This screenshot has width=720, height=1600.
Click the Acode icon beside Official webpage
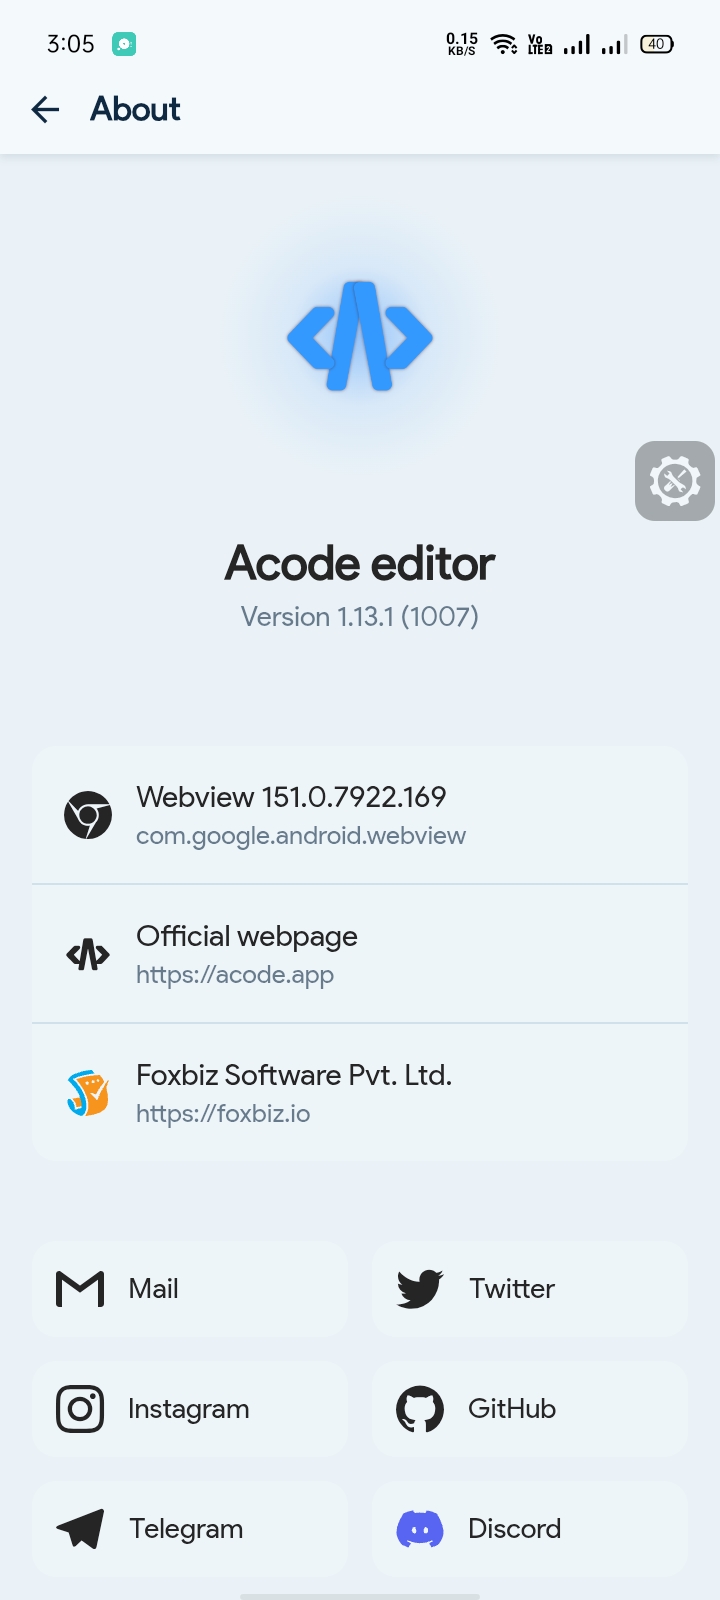(88, 954)
